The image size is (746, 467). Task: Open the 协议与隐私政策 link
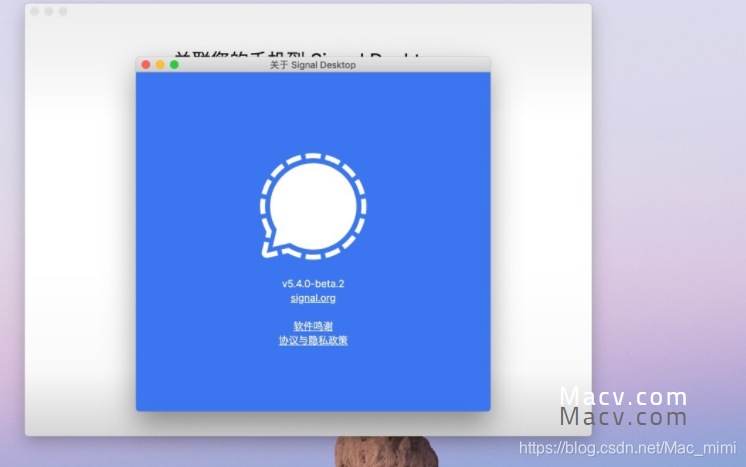point(313,341)
